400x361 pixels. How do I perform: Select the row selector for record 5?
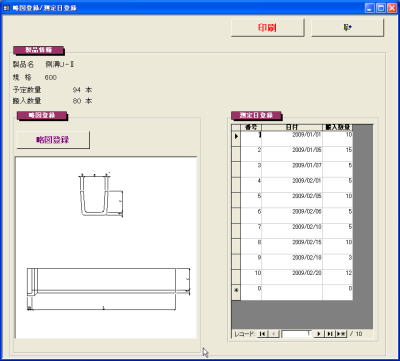(236, 200)
